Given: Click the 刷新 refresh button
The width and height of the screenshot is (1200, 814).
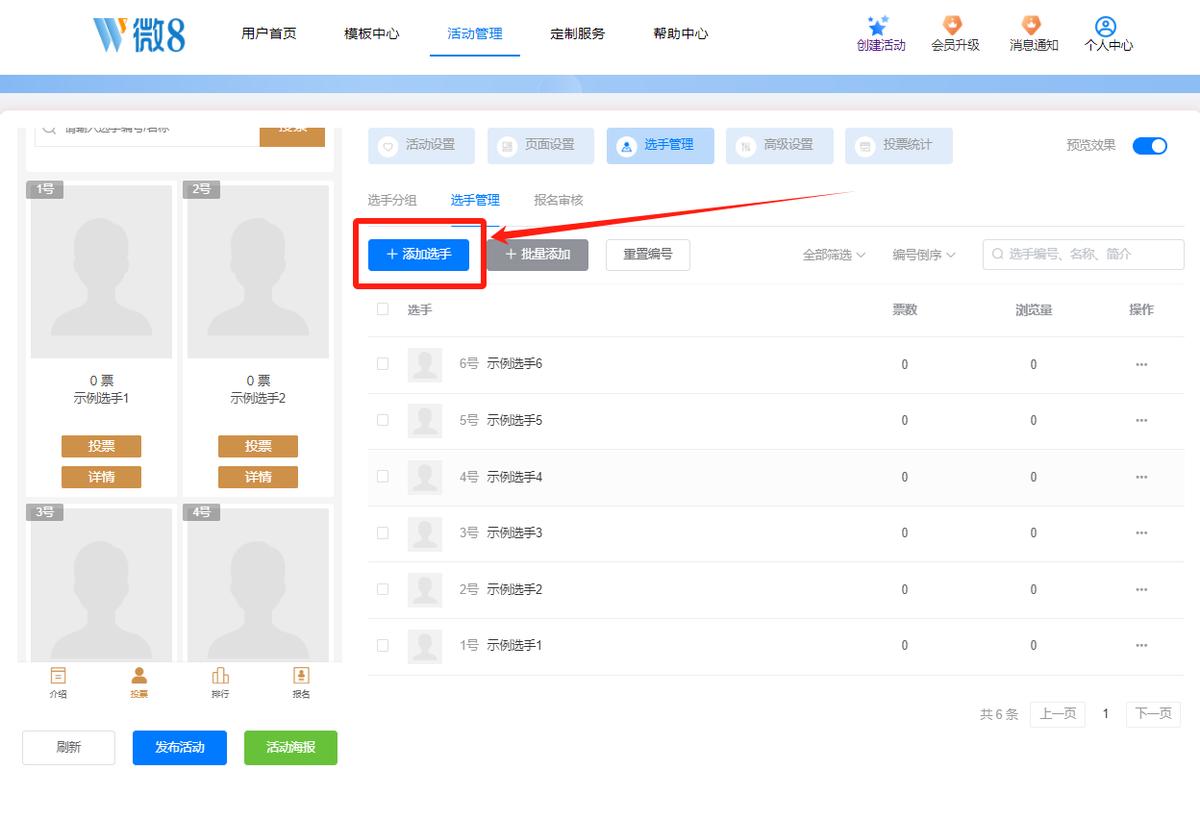Looking at the screenshot, I should click(69, 747).
